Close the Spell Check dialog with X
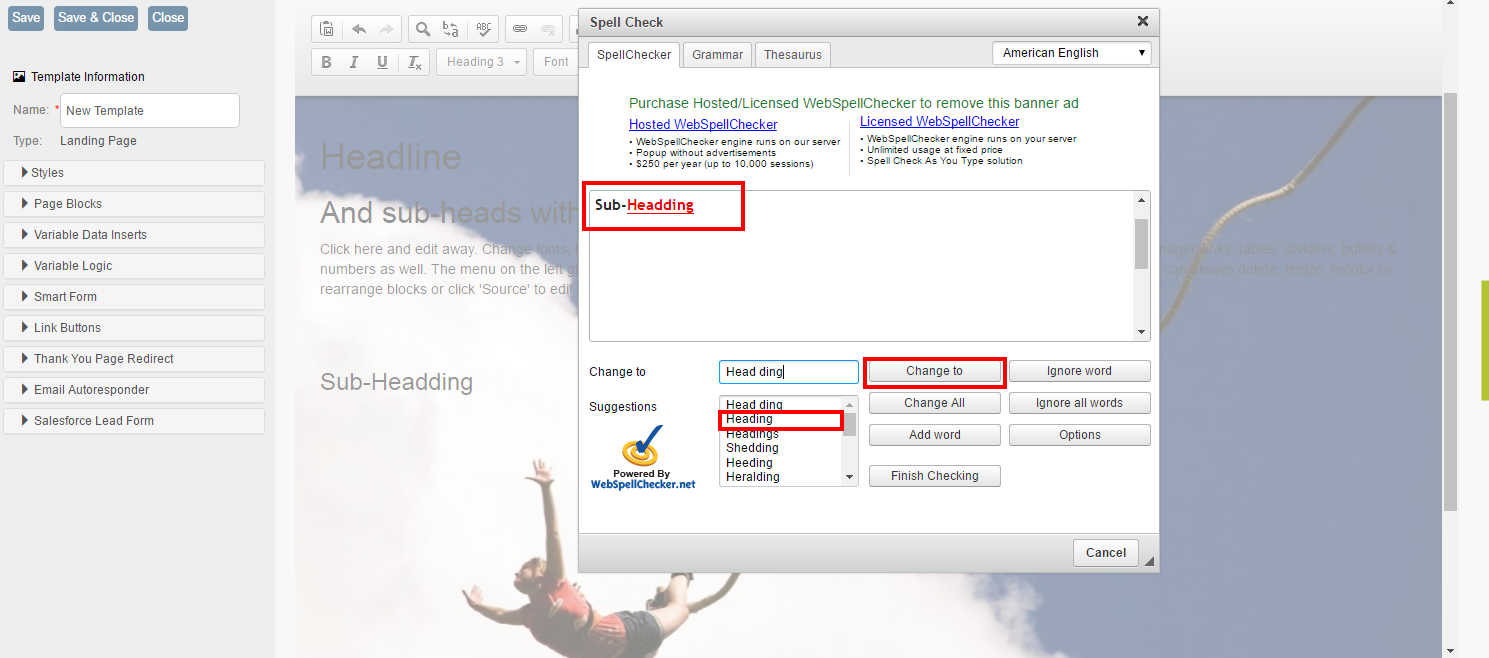Image resolution: width=1489 pixels, height=658 pixels. (x=1143, y=21)
